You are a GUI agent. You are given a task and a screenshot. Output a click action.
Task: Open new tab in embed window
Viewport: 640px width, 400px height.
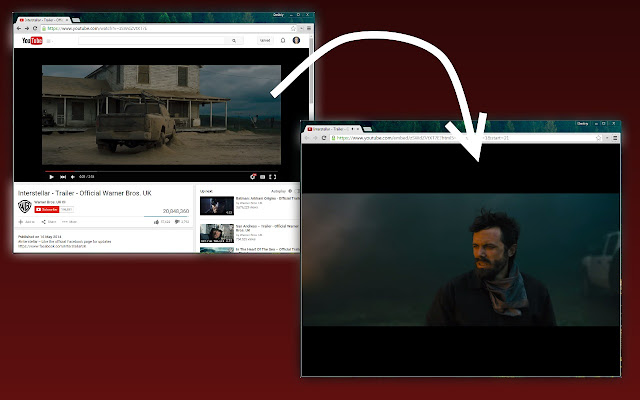(x=367, y=129)
